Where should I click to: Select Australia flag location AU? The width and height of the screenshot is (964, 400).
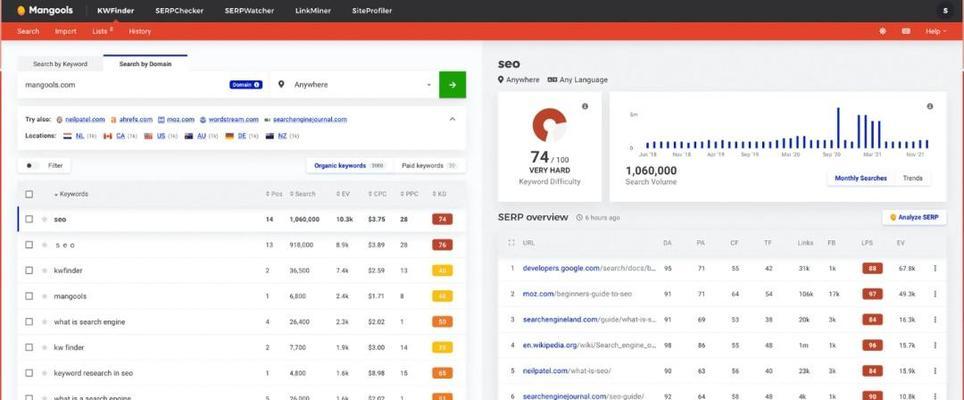(200, 136)
